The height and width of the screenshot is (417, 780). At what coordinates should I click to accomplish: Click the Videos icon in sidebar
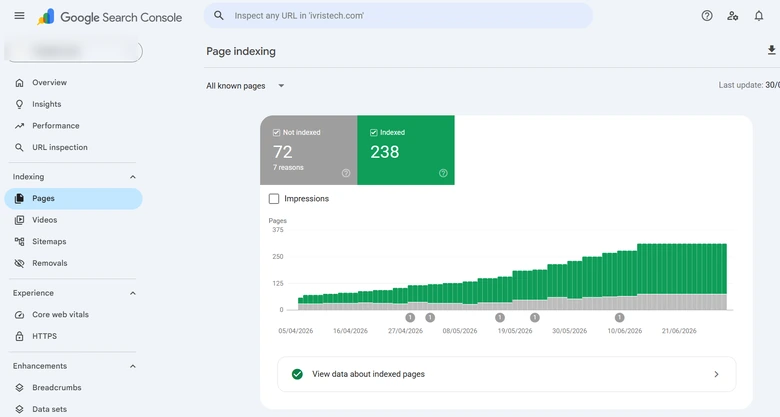[x=19, y=220]
